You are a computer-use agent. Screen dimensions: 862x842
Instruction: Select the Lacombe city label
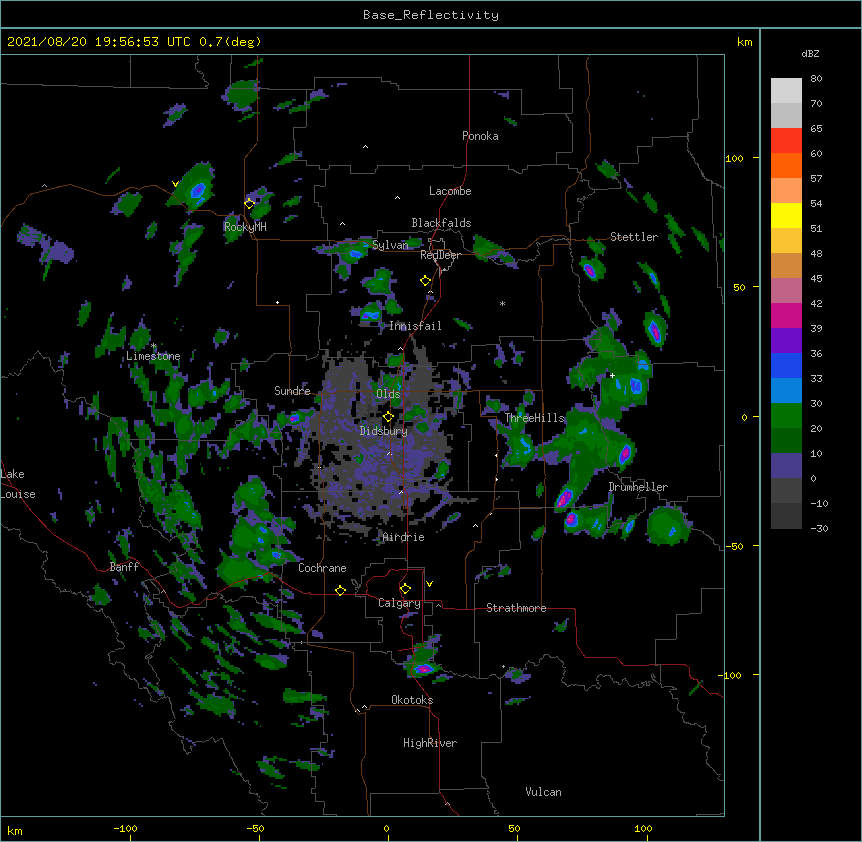click(x=450, y=191)
